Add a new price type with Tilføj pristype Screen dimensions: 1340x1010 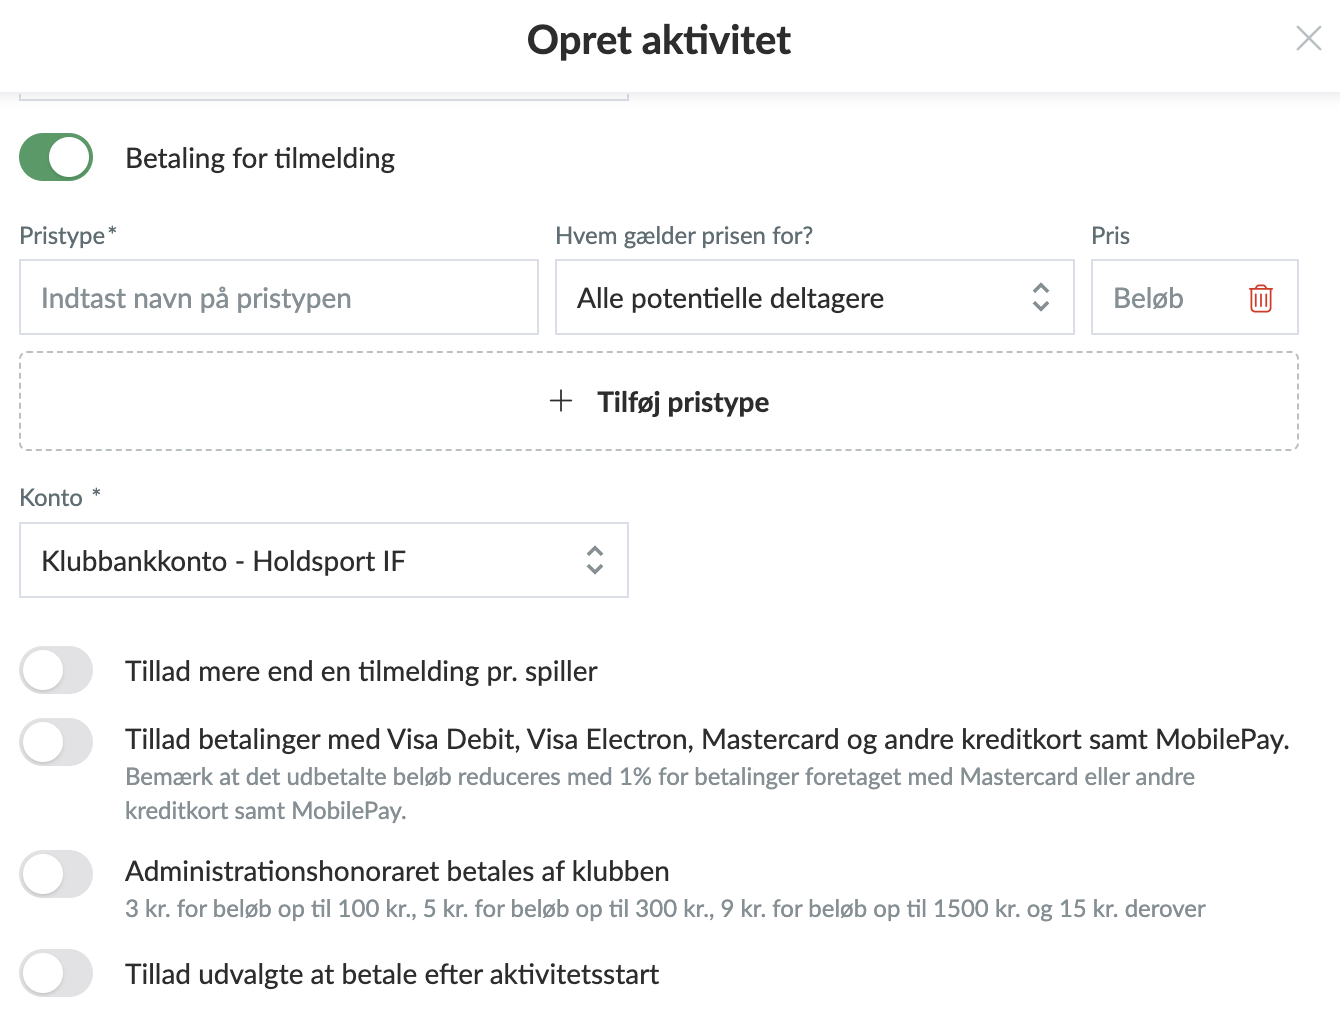pyautogui.click(x=659, y=401)
